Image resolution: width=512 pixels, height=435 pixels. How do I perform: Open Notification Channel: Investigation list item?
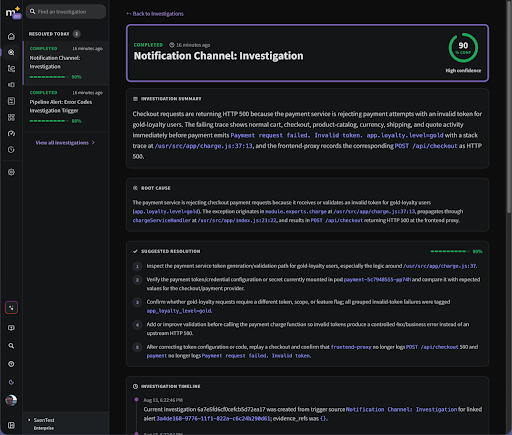click(x=66, y=63)
